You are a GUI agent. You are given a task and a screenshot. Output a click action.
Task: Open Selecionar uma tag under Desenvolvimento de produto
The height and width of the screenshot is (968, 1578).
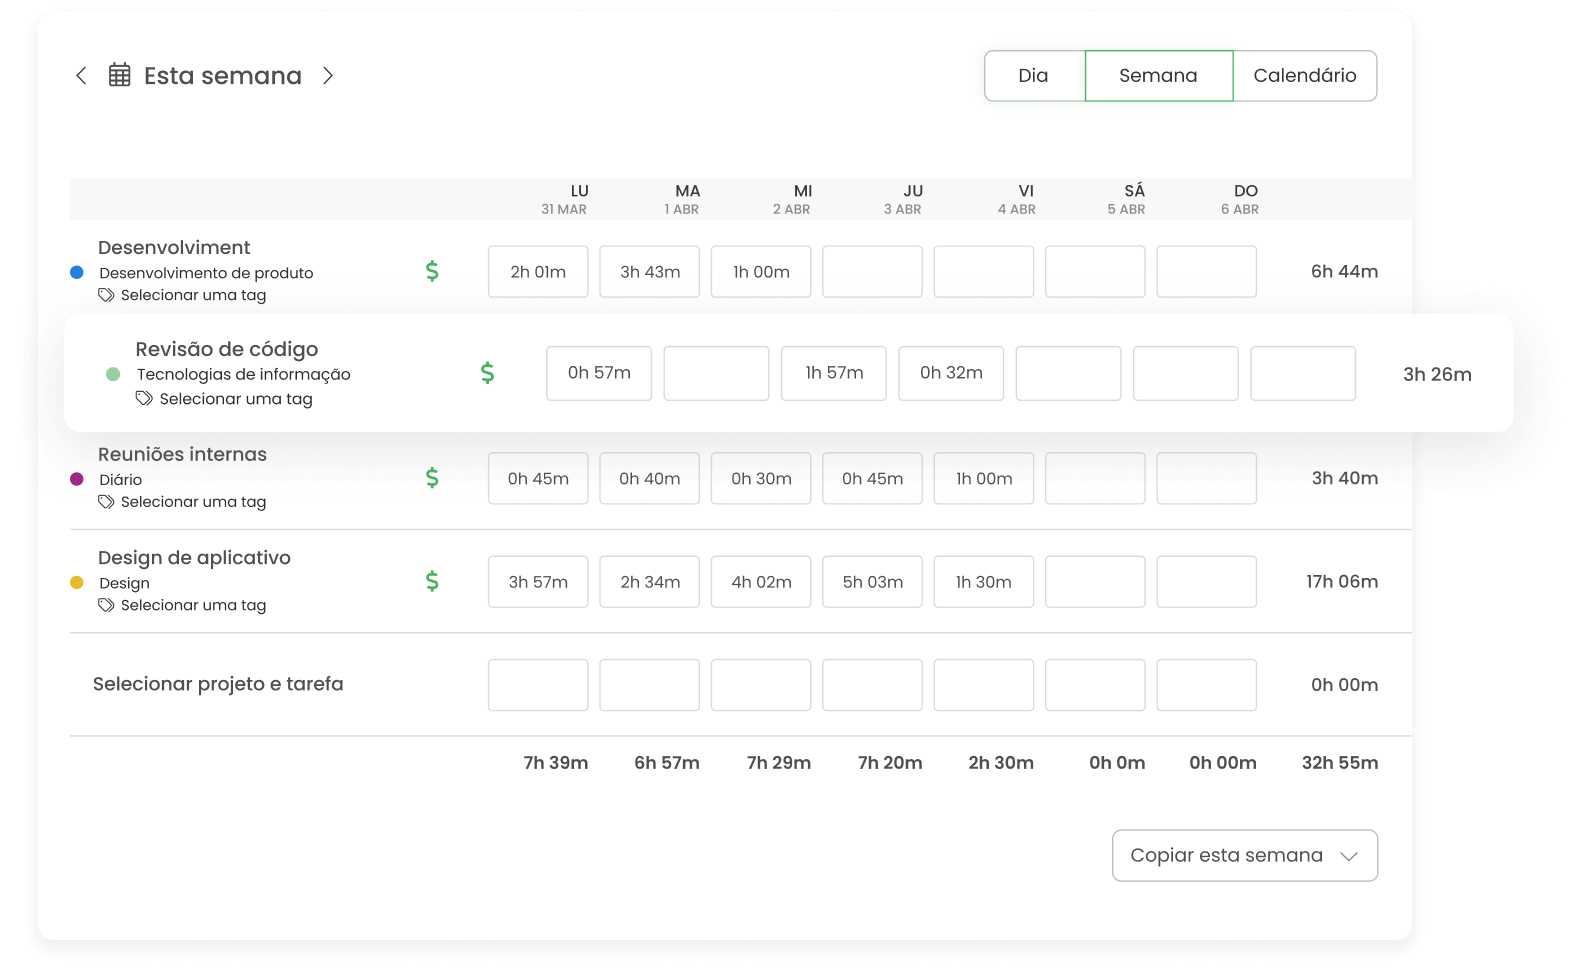193,295
